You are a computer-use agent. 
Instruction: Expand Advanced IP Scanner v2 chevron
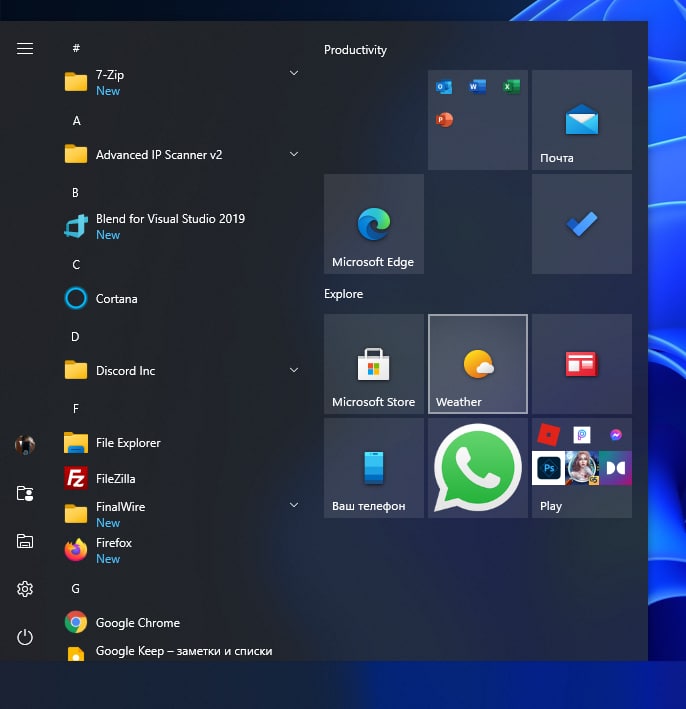coord(294,154)
